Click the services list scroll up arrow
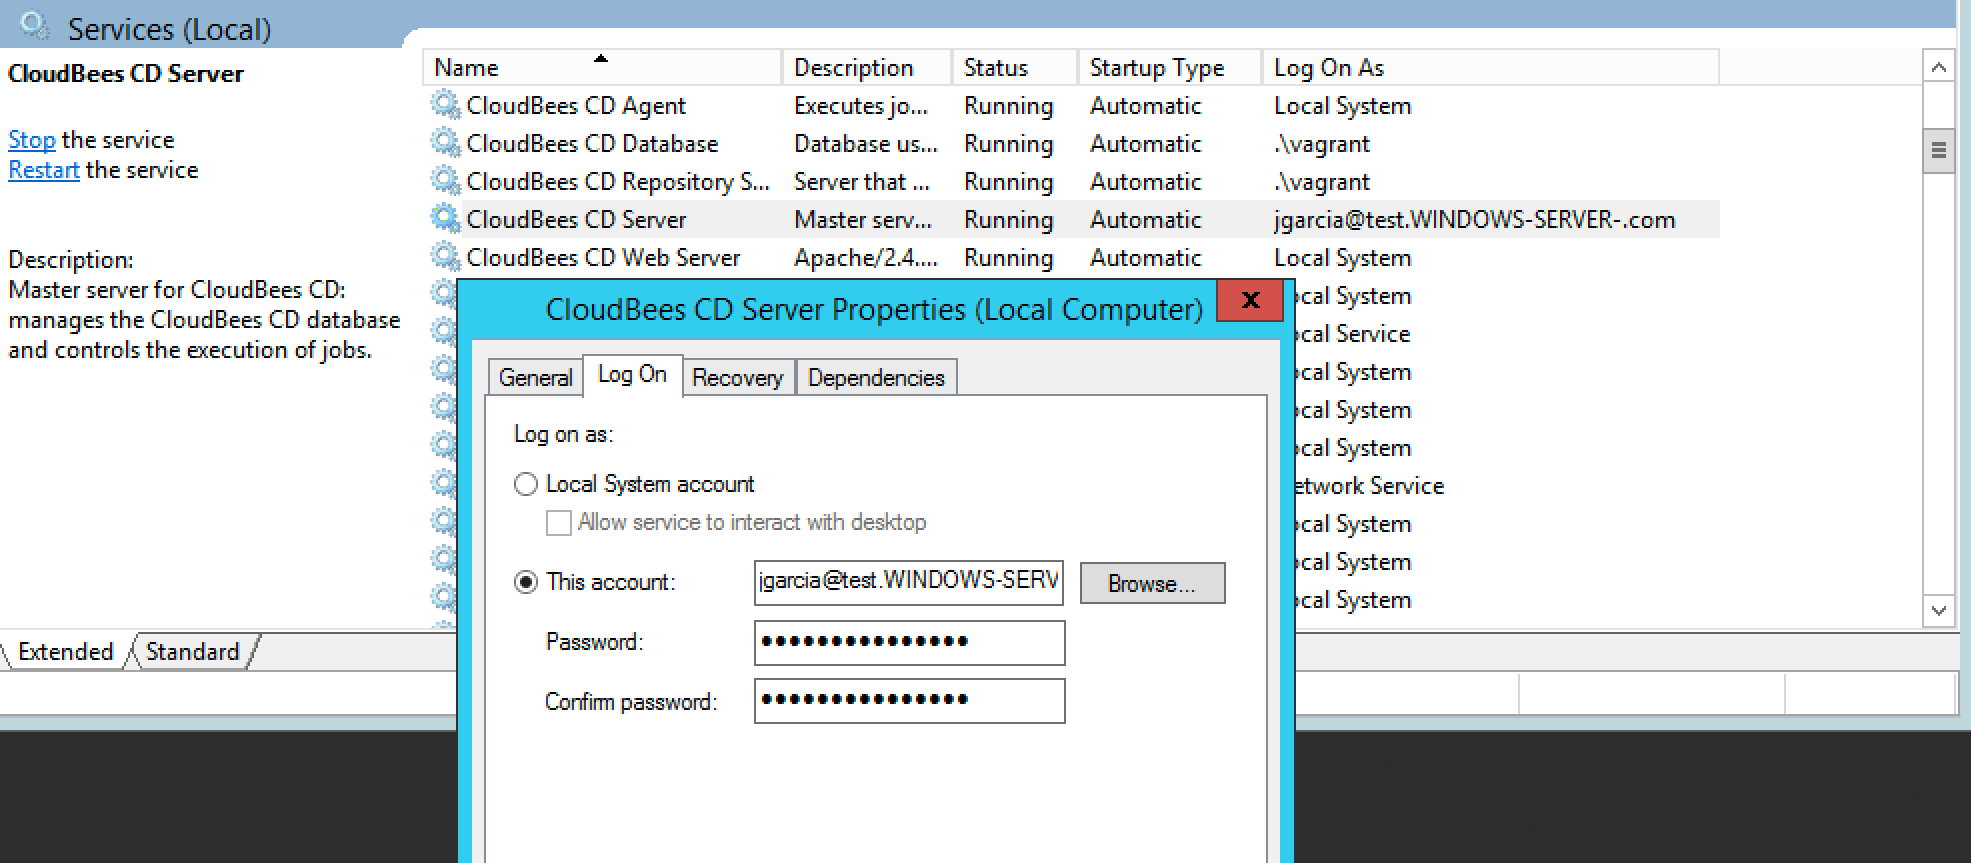This screenshot has width=1971, height=863. pos(1938,68)
